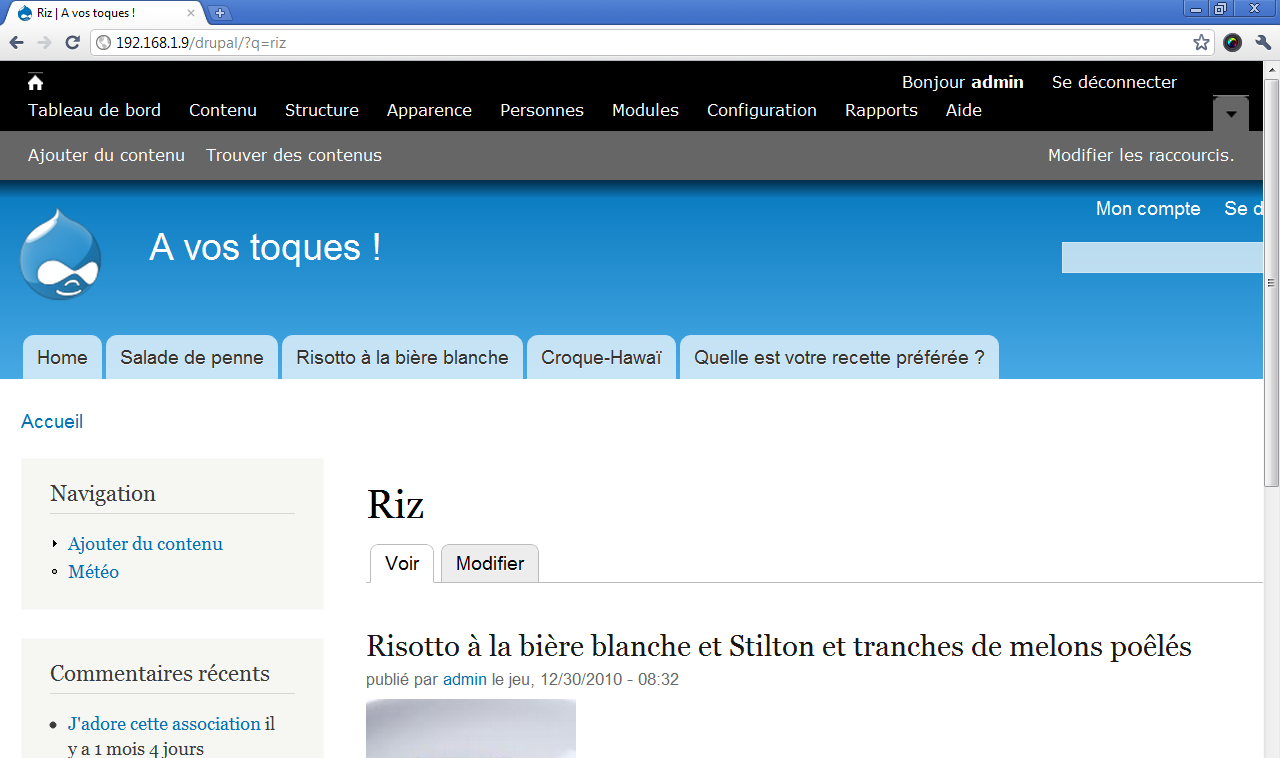Image resolution: width=1280 pixels, height=758 pixels.
Task: Open the Modules admin menu
Action: click(x=645, y=110)
